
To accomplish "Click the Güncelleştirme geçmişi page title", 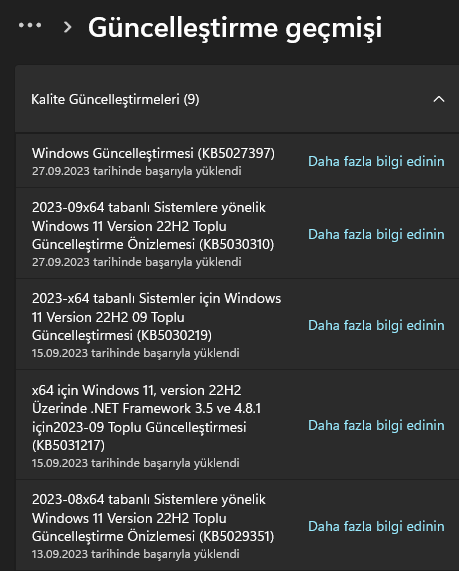I will click(235, 28).
